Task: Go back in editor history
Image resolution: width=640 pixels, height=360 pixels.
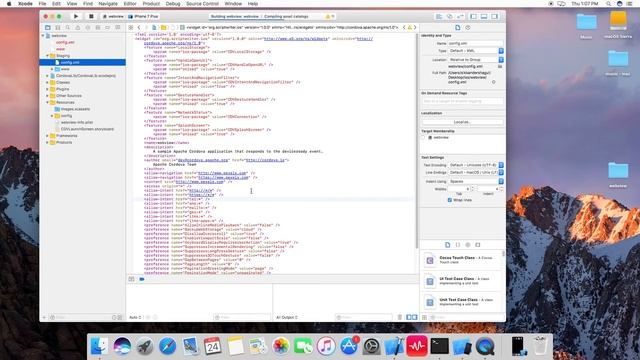Action: pyautogui.click(x=139, y=27)
